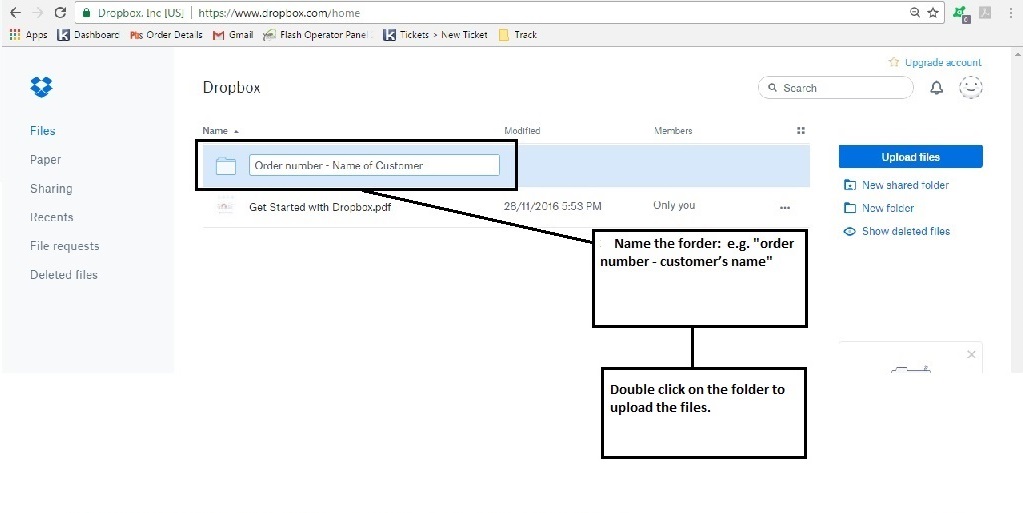Click the Upload files button
This screenshot has width=1023, height=513.
(x=911, y=157)
